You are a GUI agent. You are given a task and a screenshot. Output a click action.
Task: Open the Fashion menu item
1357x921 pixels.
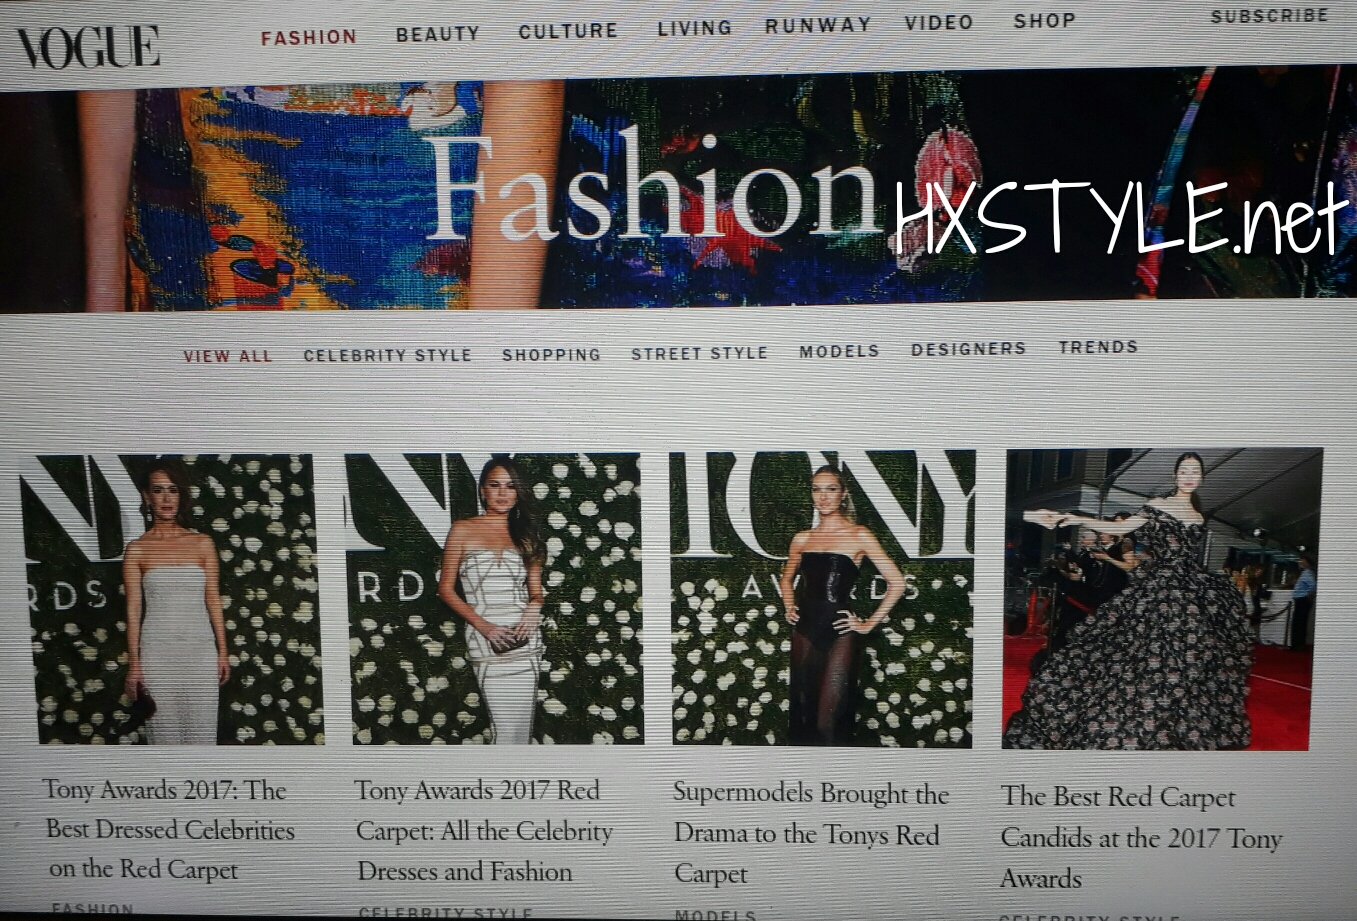coord(308,37)
